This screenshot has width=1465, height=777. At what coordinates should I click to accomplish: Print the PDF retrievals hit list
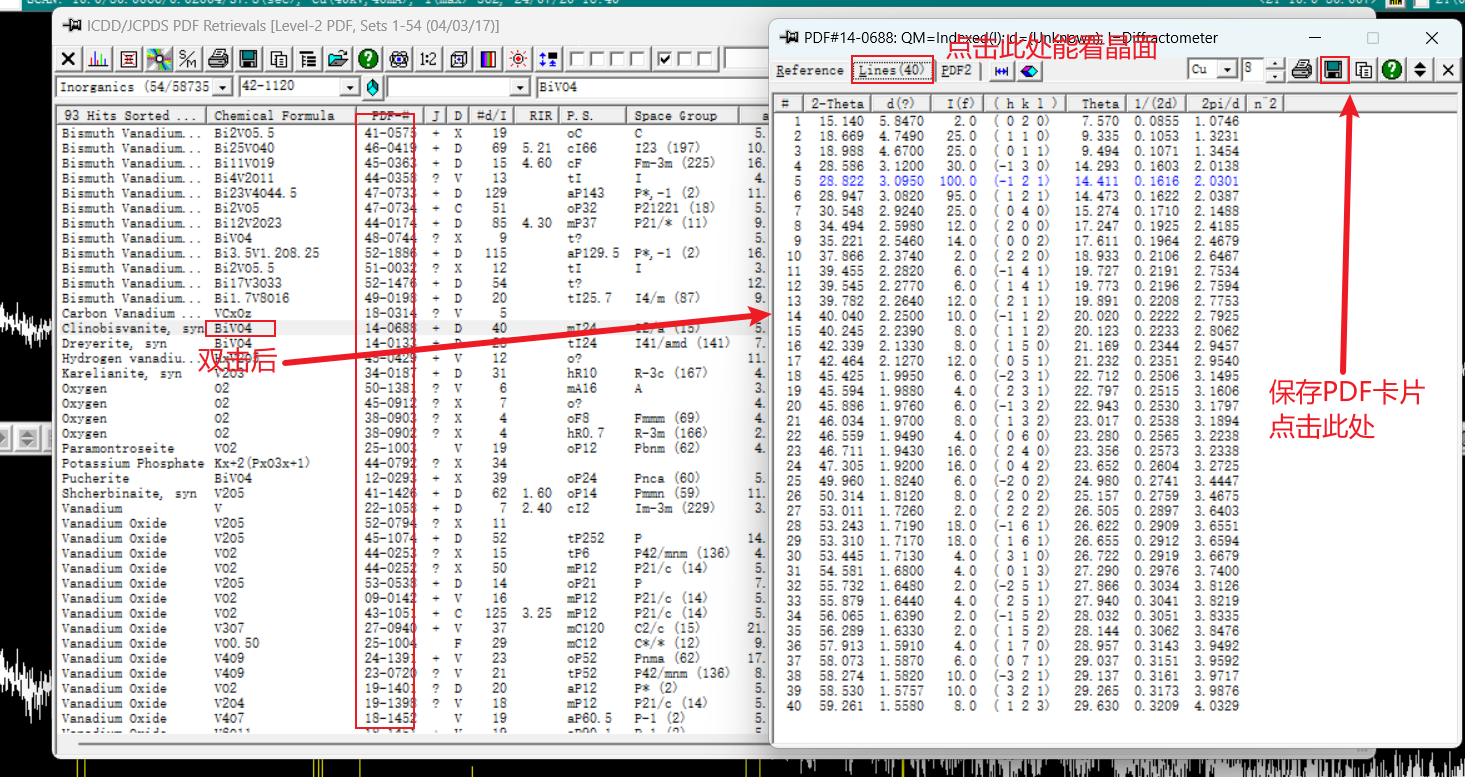pos(218,59)
